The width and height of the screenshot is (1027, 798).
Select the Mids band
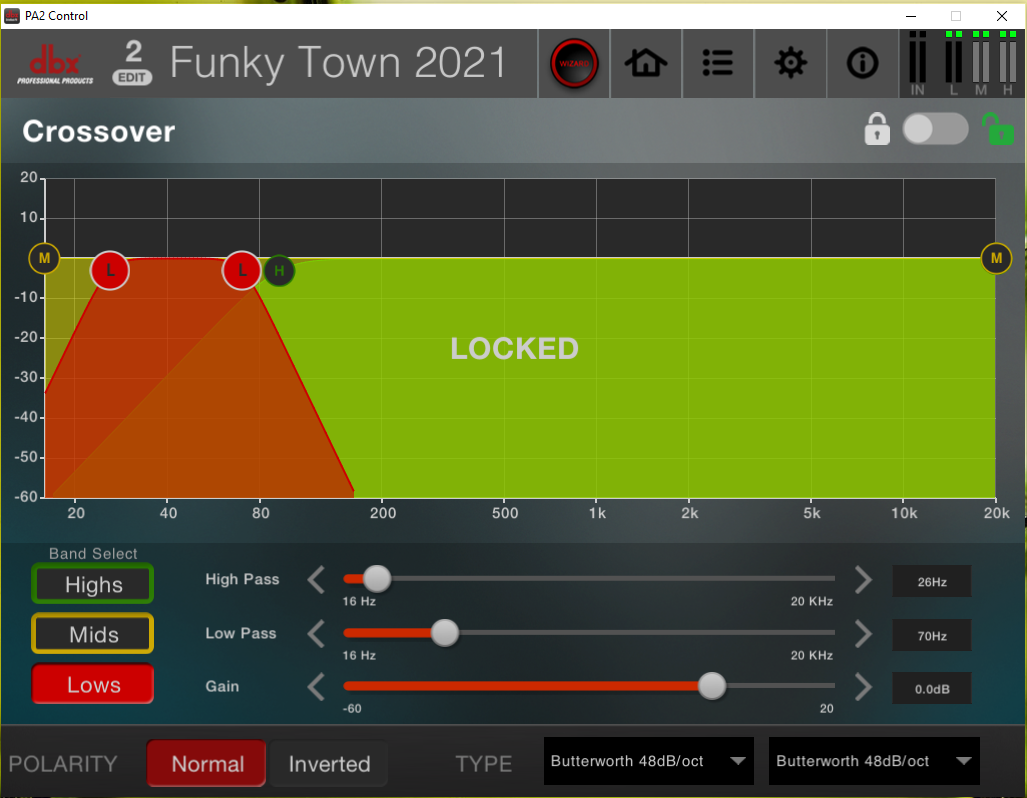point(93,635)
